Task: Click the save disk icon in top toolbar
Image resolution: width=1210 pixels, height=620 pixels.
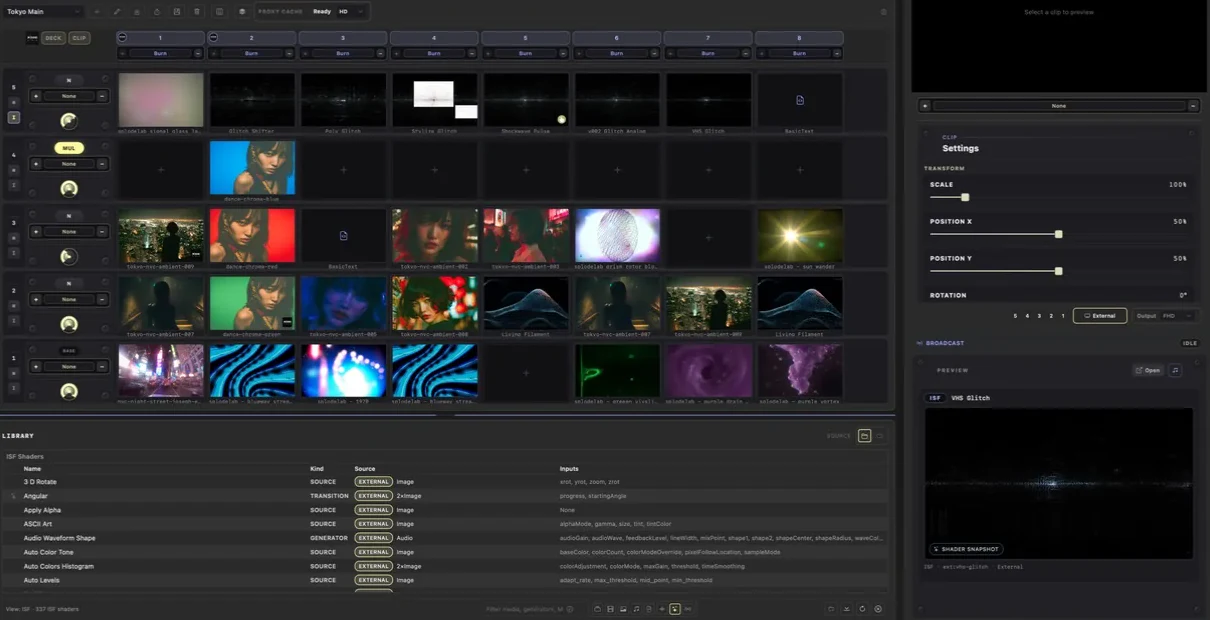Action: 177,12
